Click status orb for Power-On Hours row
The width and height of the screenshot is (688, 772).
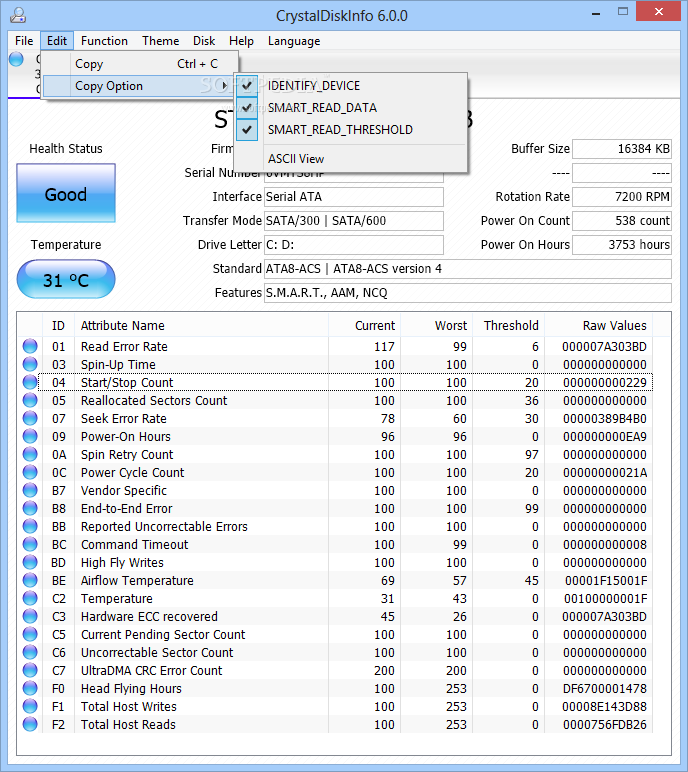[x=30, y=436]
